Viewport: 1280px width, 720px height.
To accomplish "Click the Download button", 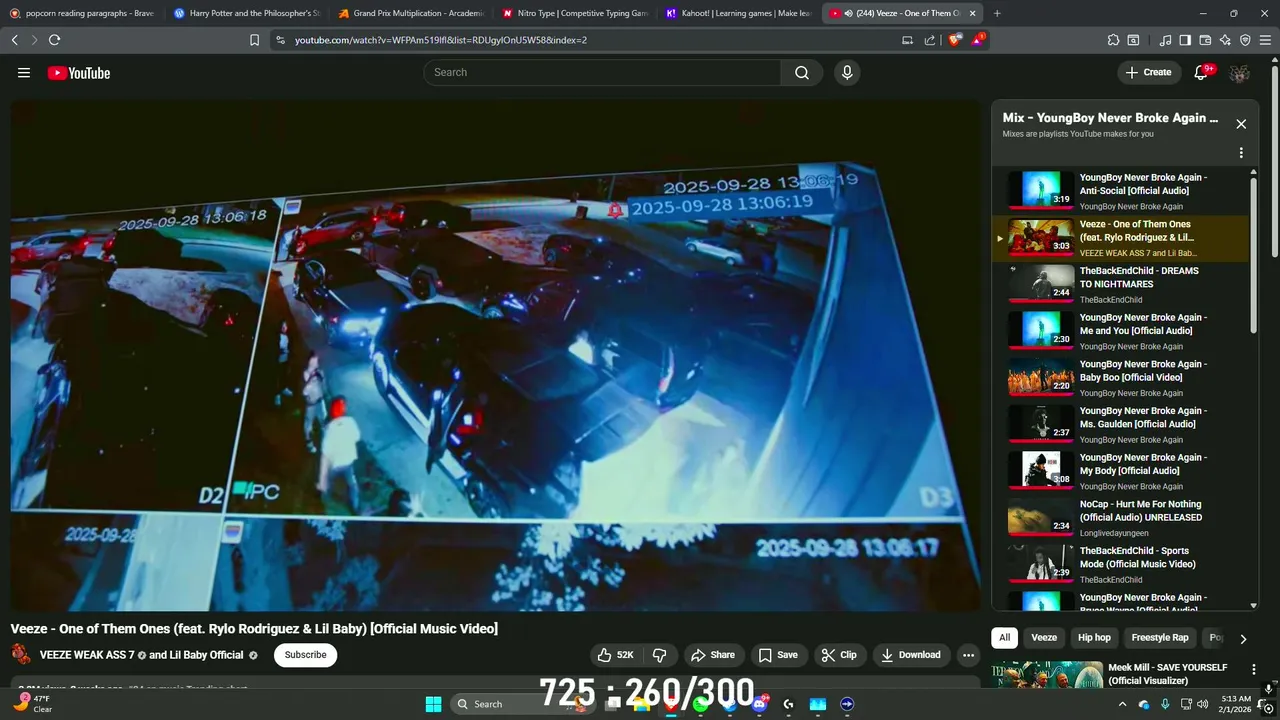I will [911, 655].
